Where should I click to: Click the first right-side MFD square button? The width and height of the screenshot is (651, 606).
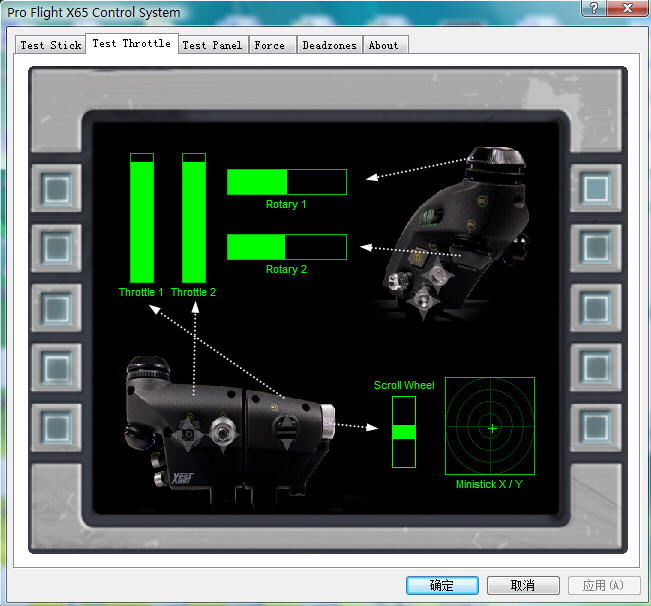(596, 188)
